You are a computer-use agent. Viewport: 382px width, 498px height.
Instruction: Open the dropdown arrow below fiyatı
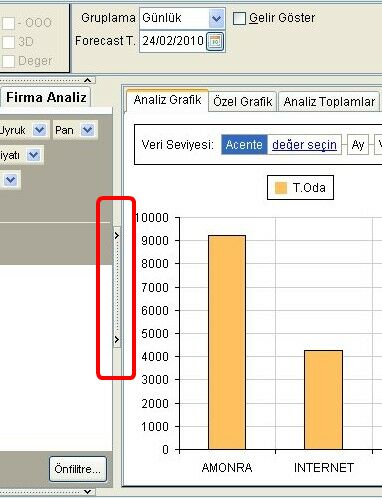[x=11, y=180]
